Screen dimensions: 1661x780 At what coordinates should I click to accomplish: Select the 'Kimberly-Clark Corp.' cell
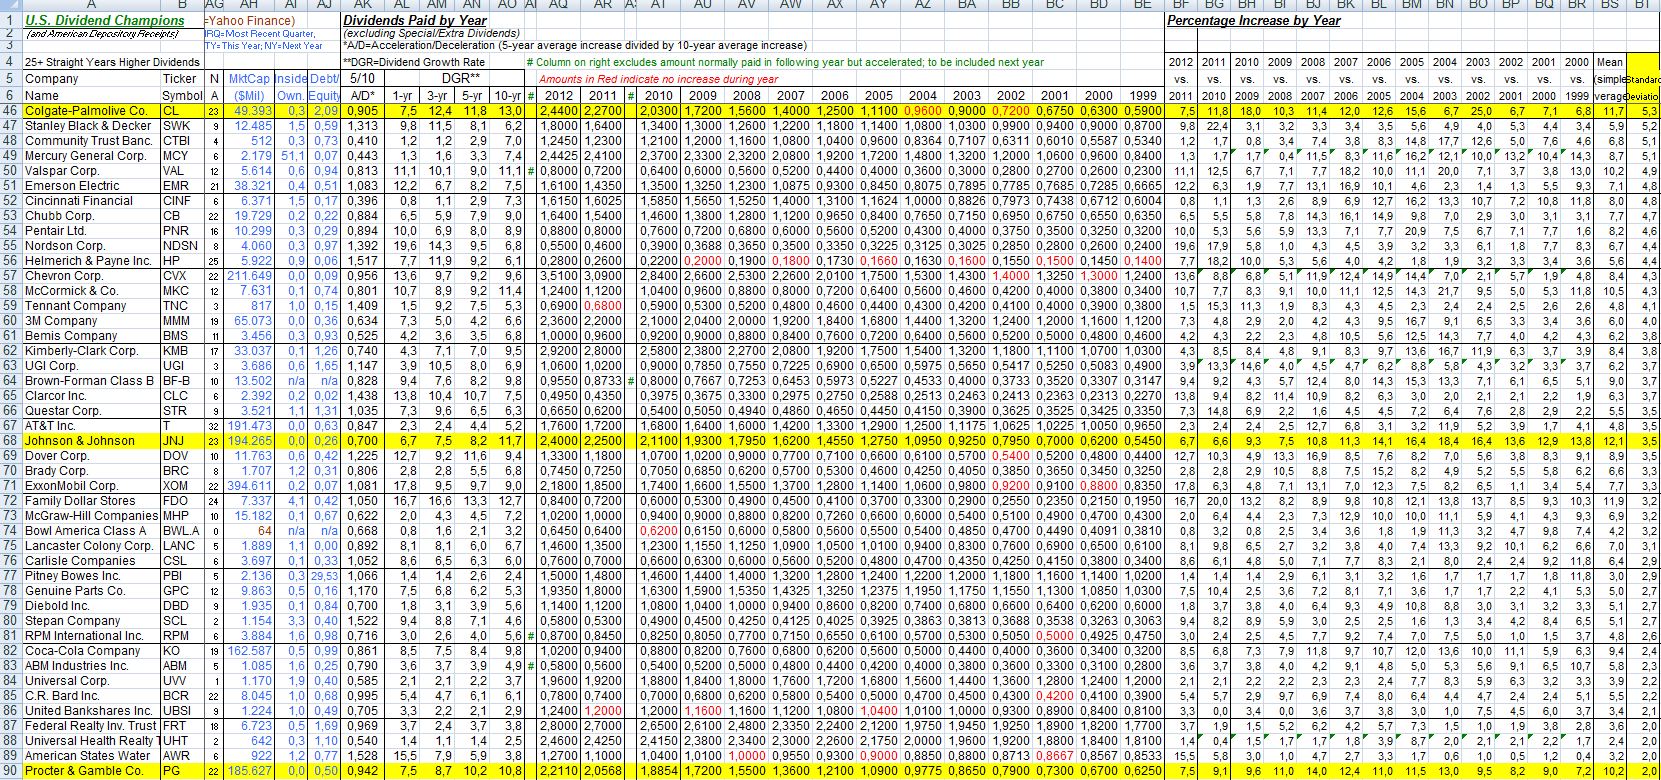tap(91, 351)
